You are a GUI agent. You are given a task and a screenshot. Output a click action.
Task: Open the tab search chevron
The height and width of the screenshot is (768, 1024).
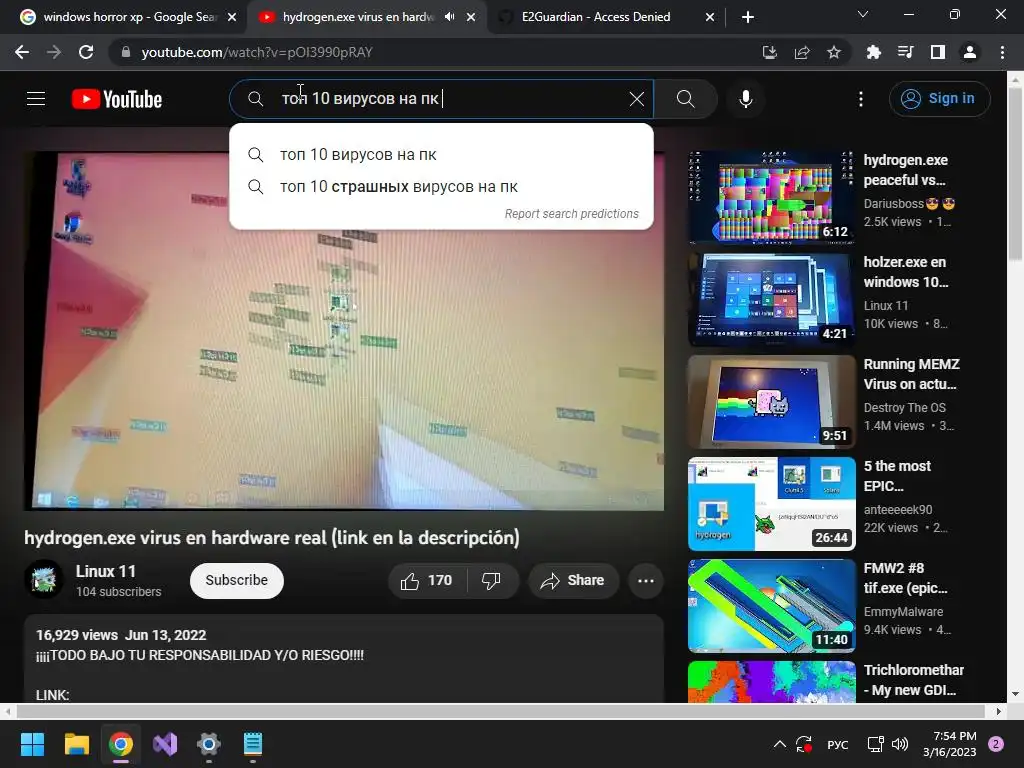[863, 14]
